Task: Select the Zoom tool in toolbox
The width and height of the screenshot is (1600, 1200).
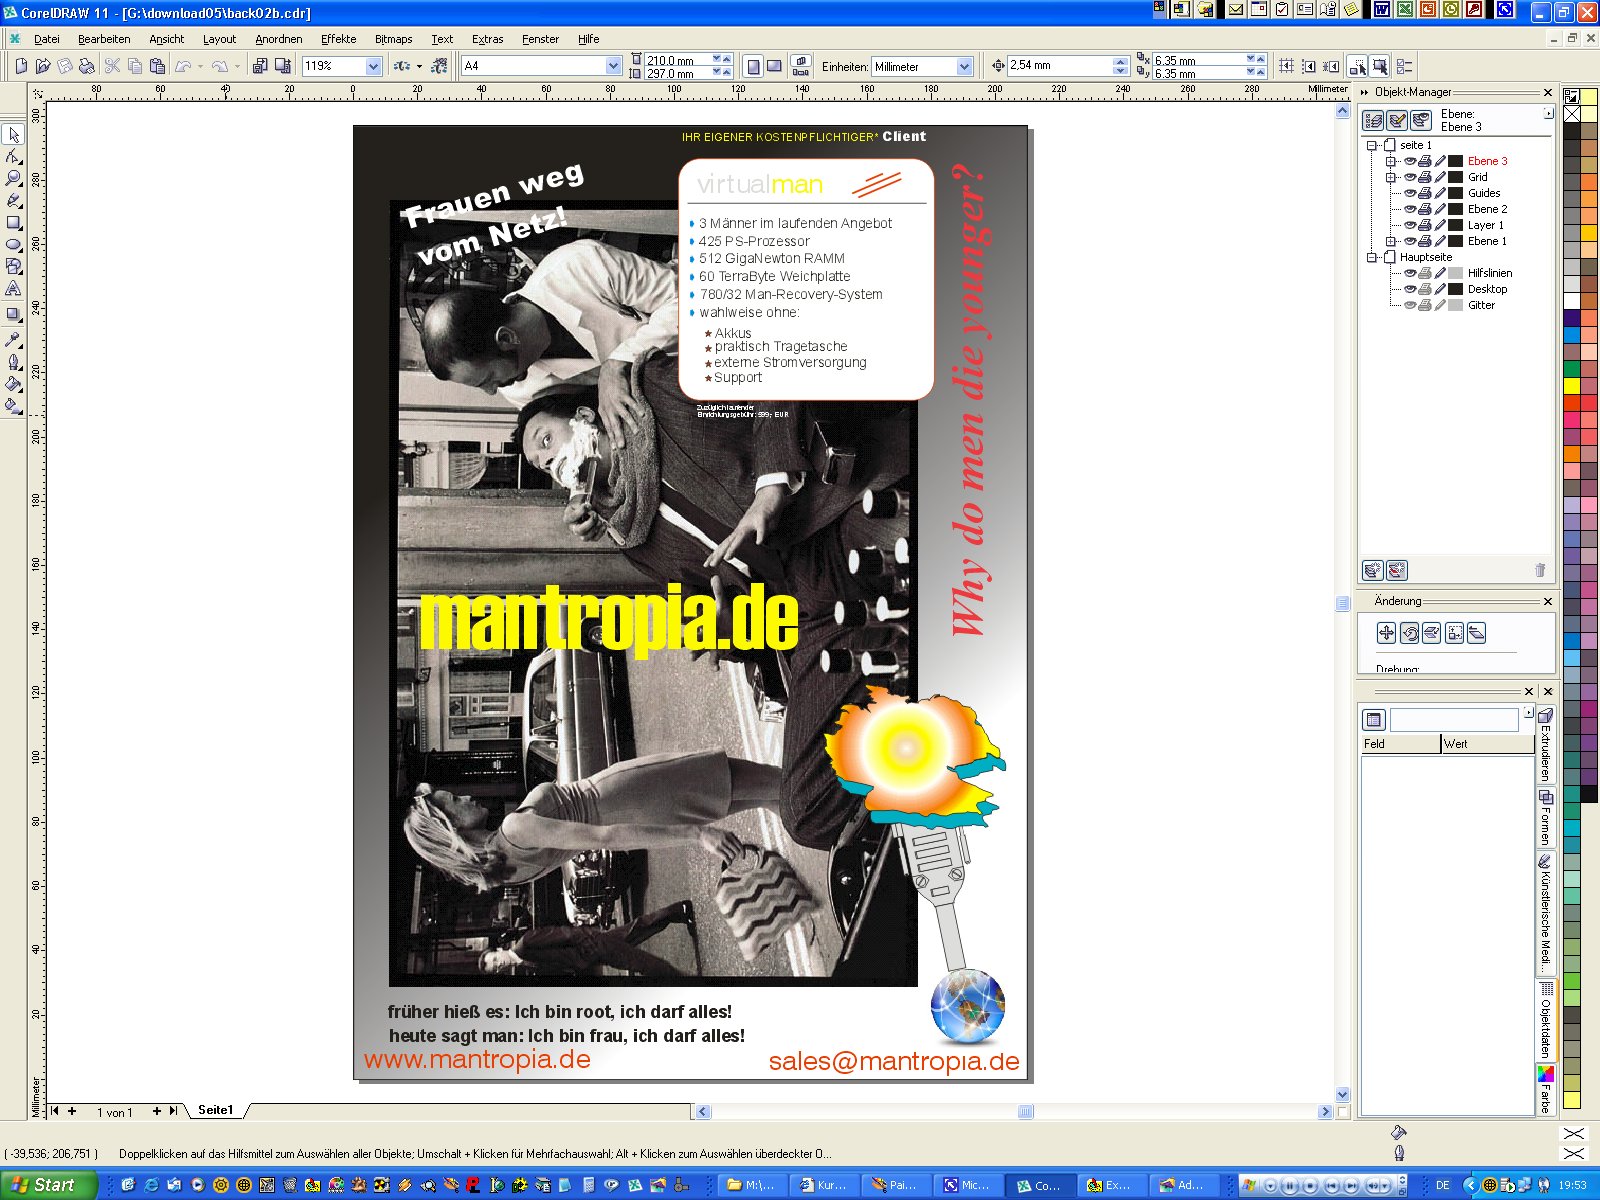Action: point(13,178)
